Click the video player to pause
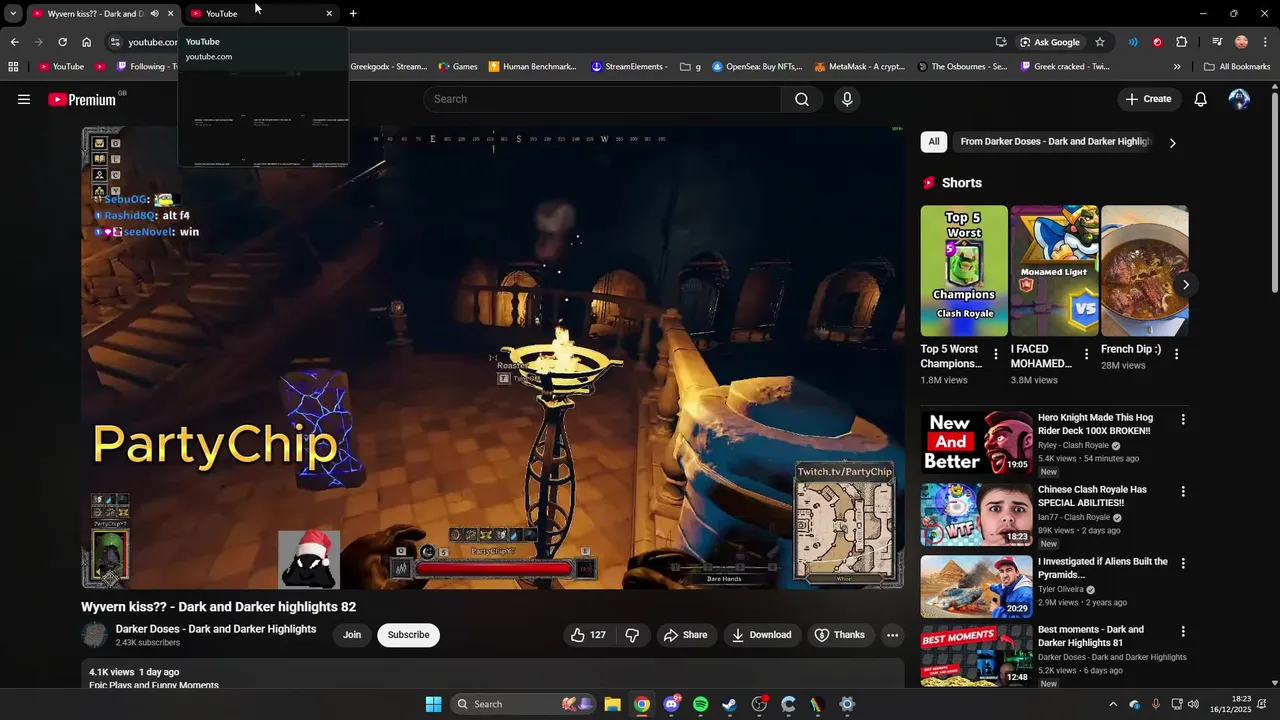This screenshot has width=1280, height=720. (x=492, y=358)
